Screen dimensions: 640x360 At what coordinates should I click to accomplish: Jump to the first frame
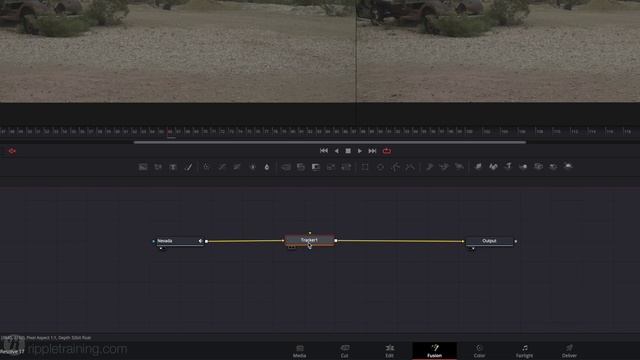click(324, 151)
